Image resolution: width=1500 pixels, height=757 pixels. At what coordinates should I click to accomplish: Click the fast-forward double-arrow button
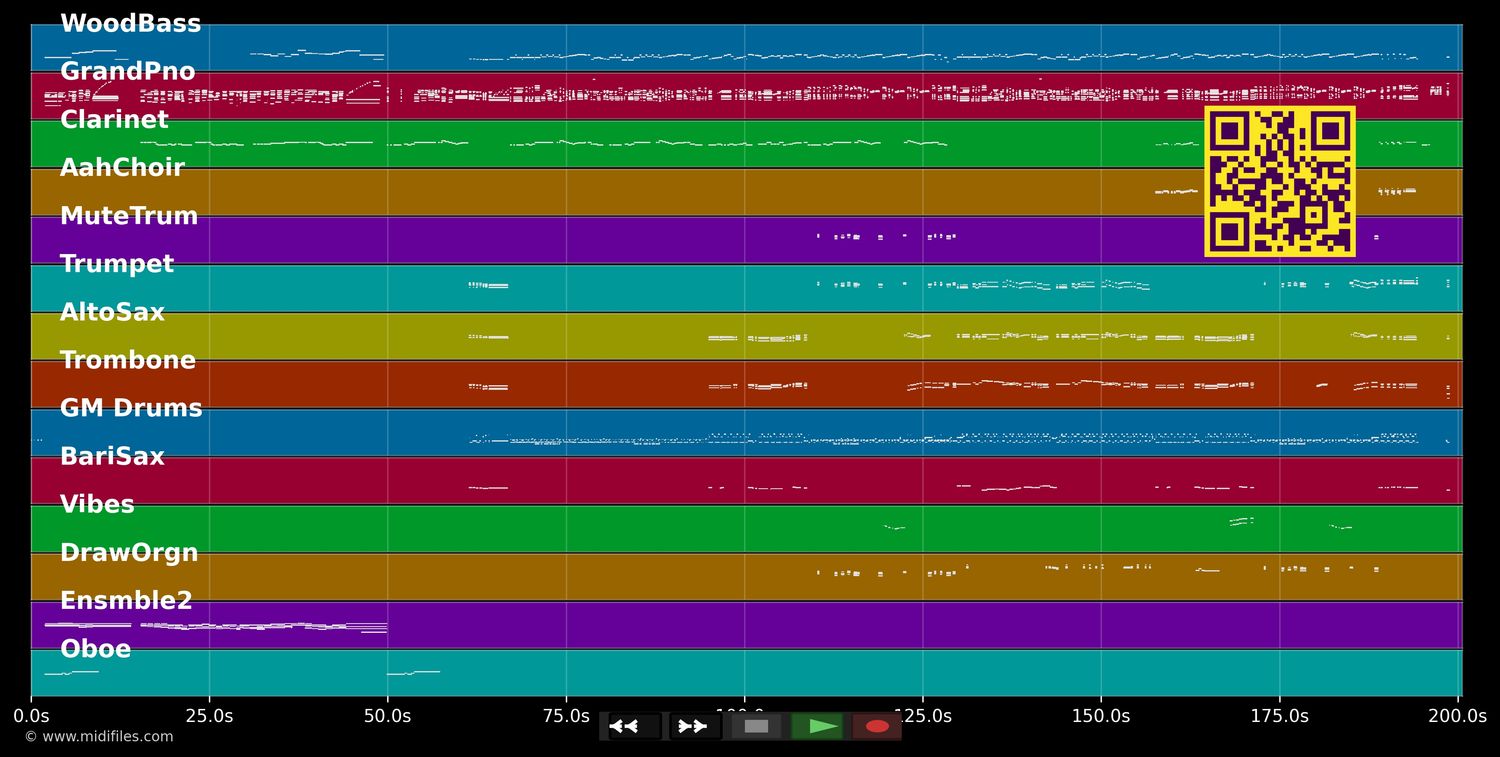click(x=694, y=726)
